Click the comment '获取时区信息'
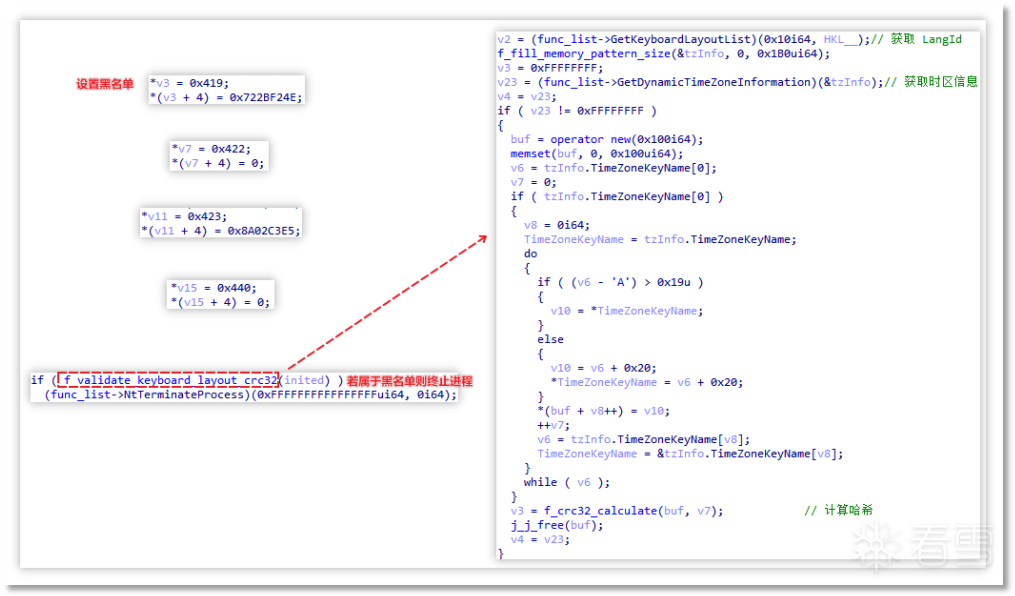The width and height of the screenshot is (1015, 596). (x=941, y=82)
